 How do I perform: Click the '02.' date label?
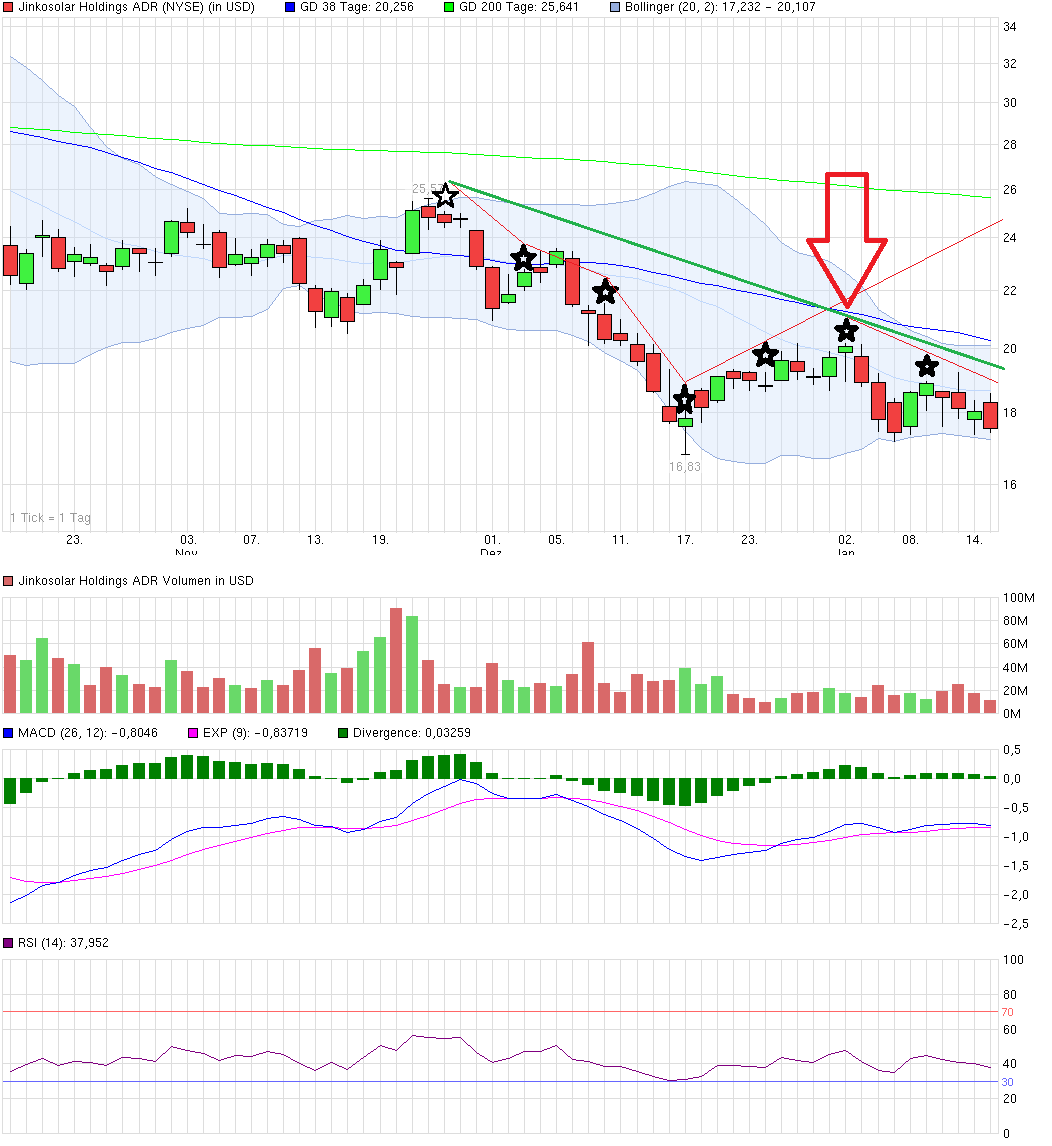tap(846, 540)
